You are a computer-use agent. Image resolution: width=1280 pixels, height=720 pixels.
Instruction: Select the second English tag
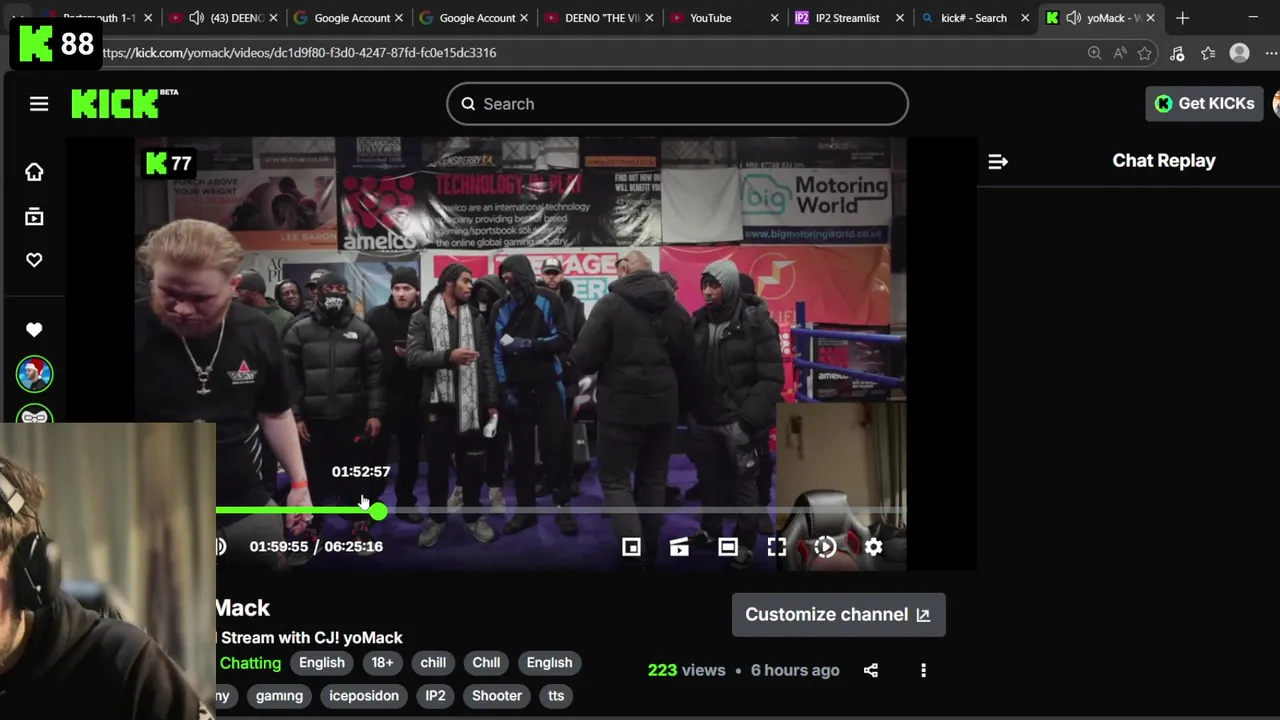click(x=549, y=663)
